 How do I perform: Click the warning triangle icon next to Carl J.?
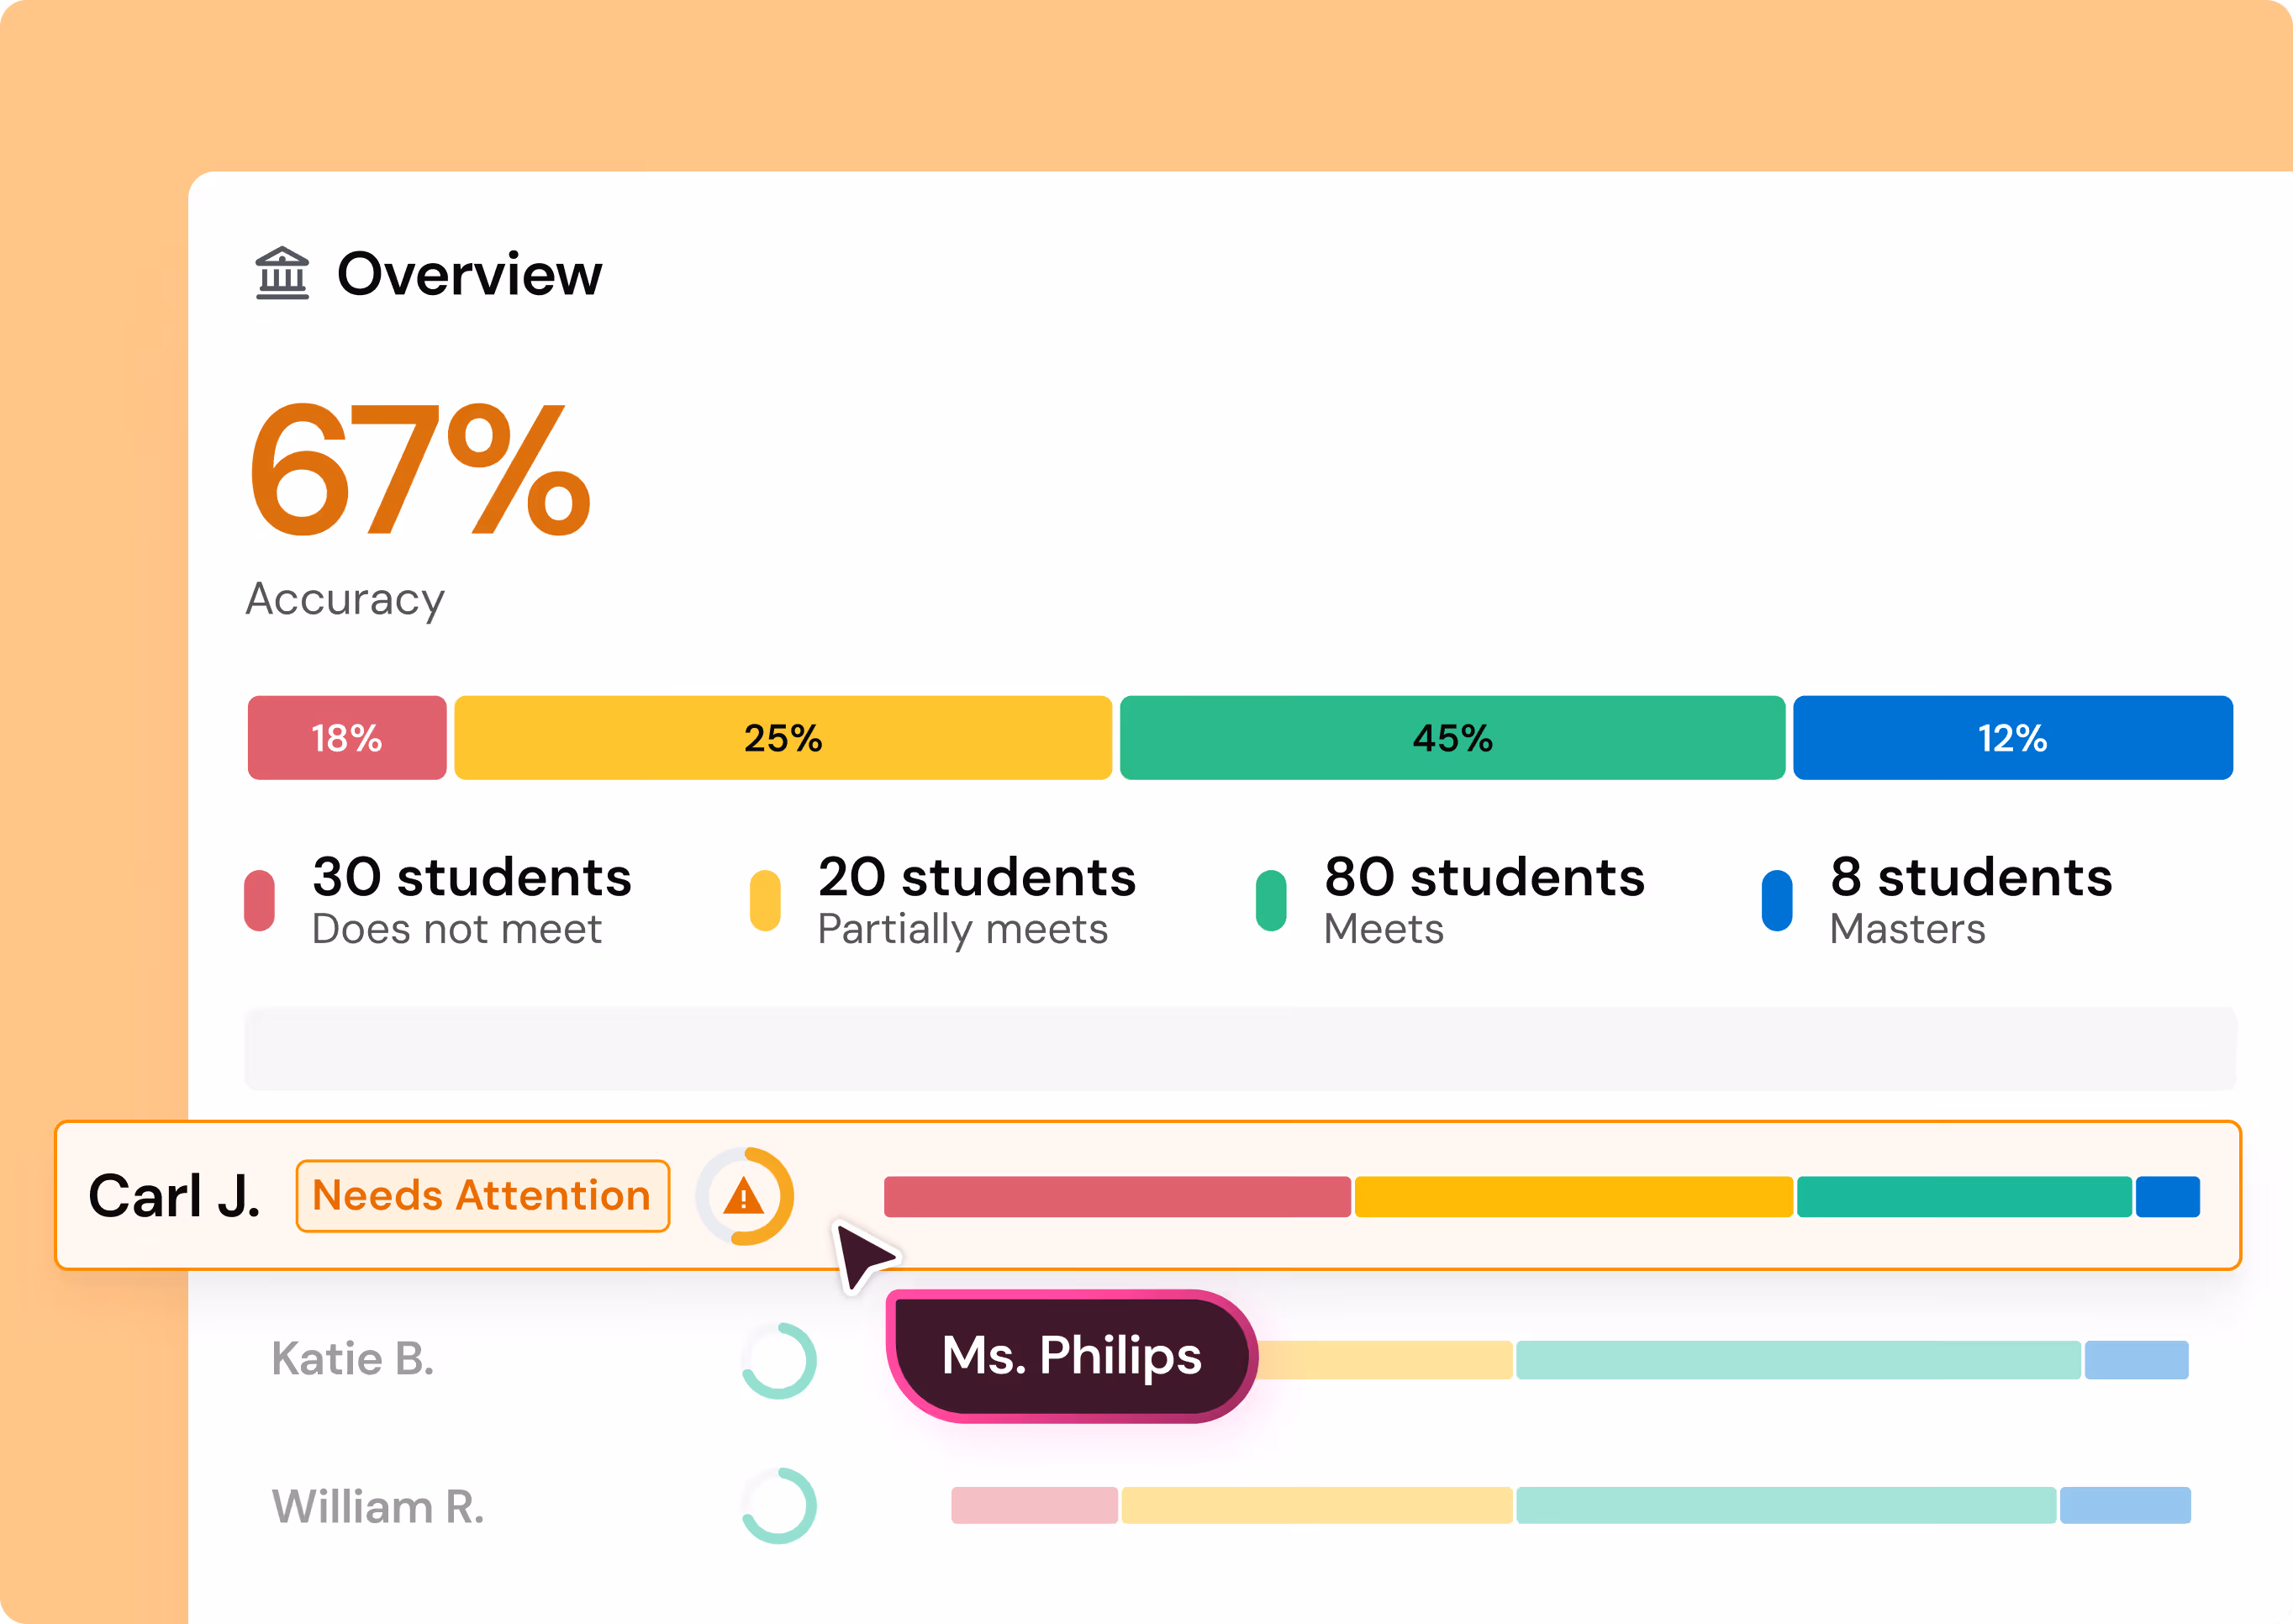tap(744, 1196)
